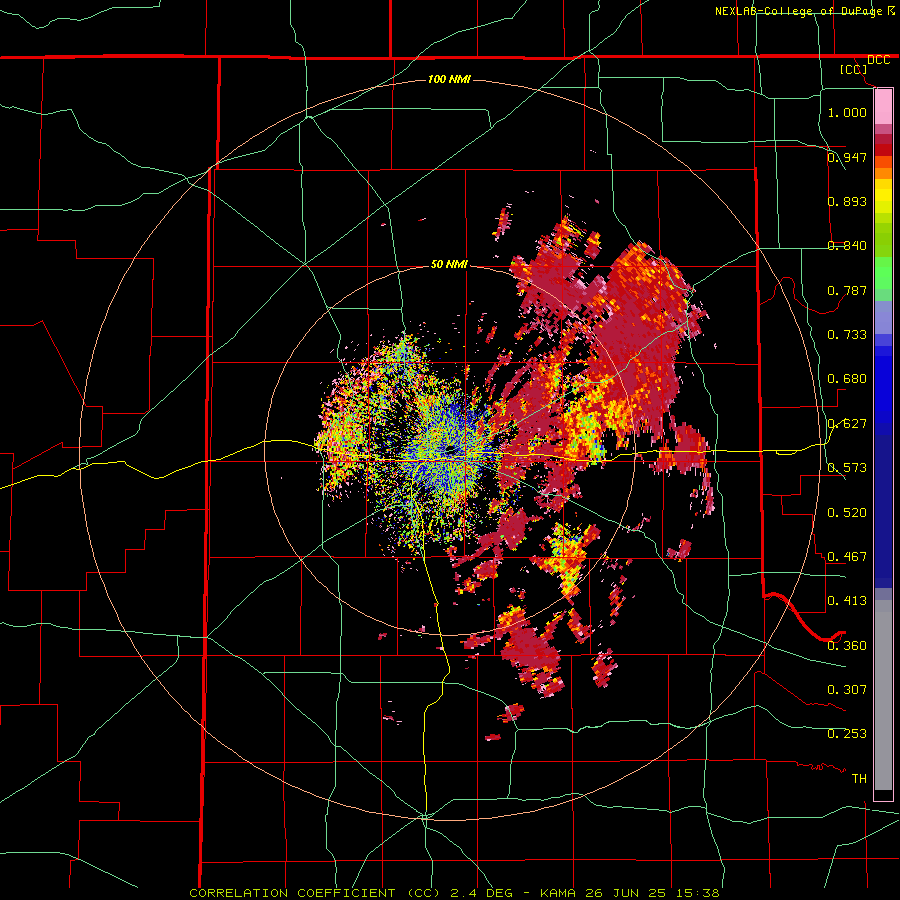
Task: Click the 0.360 legend value
Action: click(x=847, y=645)
